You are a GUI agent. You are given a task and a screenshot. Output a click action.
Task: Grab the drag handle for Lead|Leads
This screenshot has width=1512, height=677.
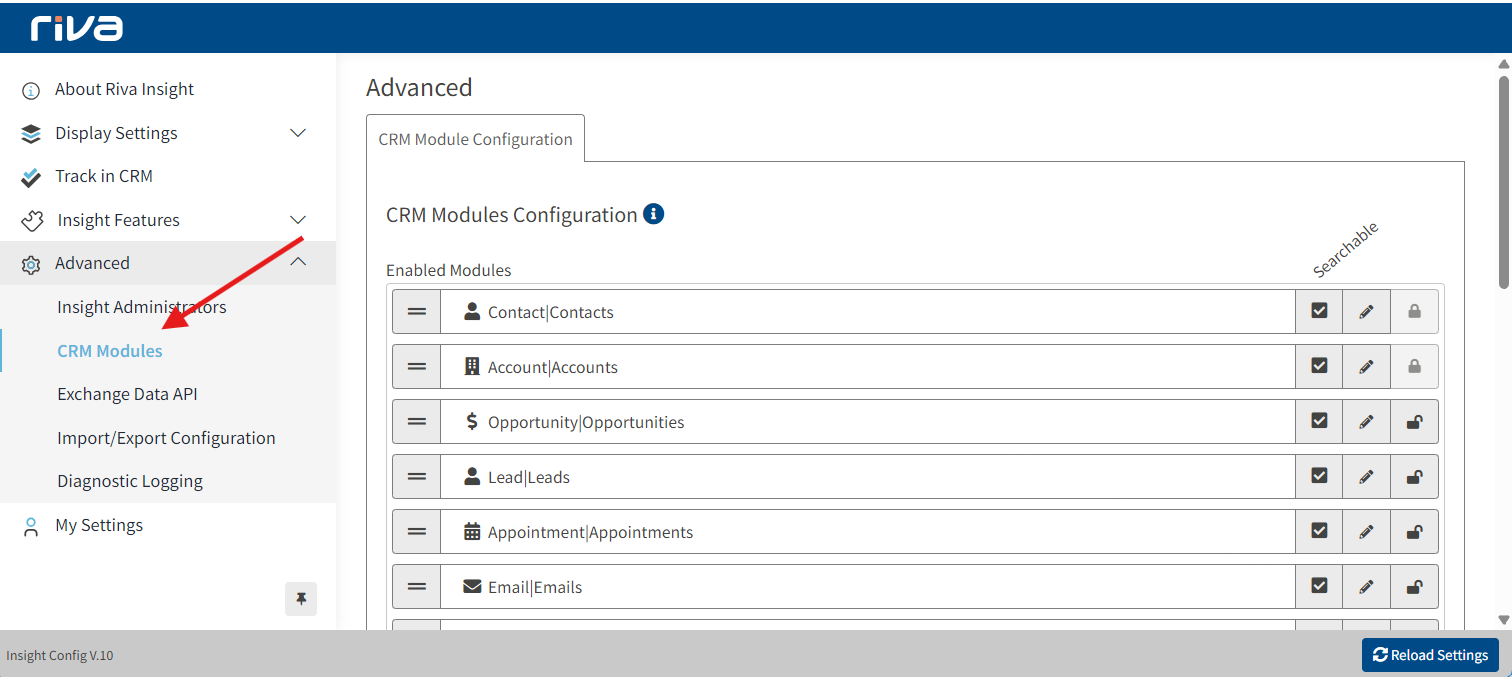click(417, 477)
